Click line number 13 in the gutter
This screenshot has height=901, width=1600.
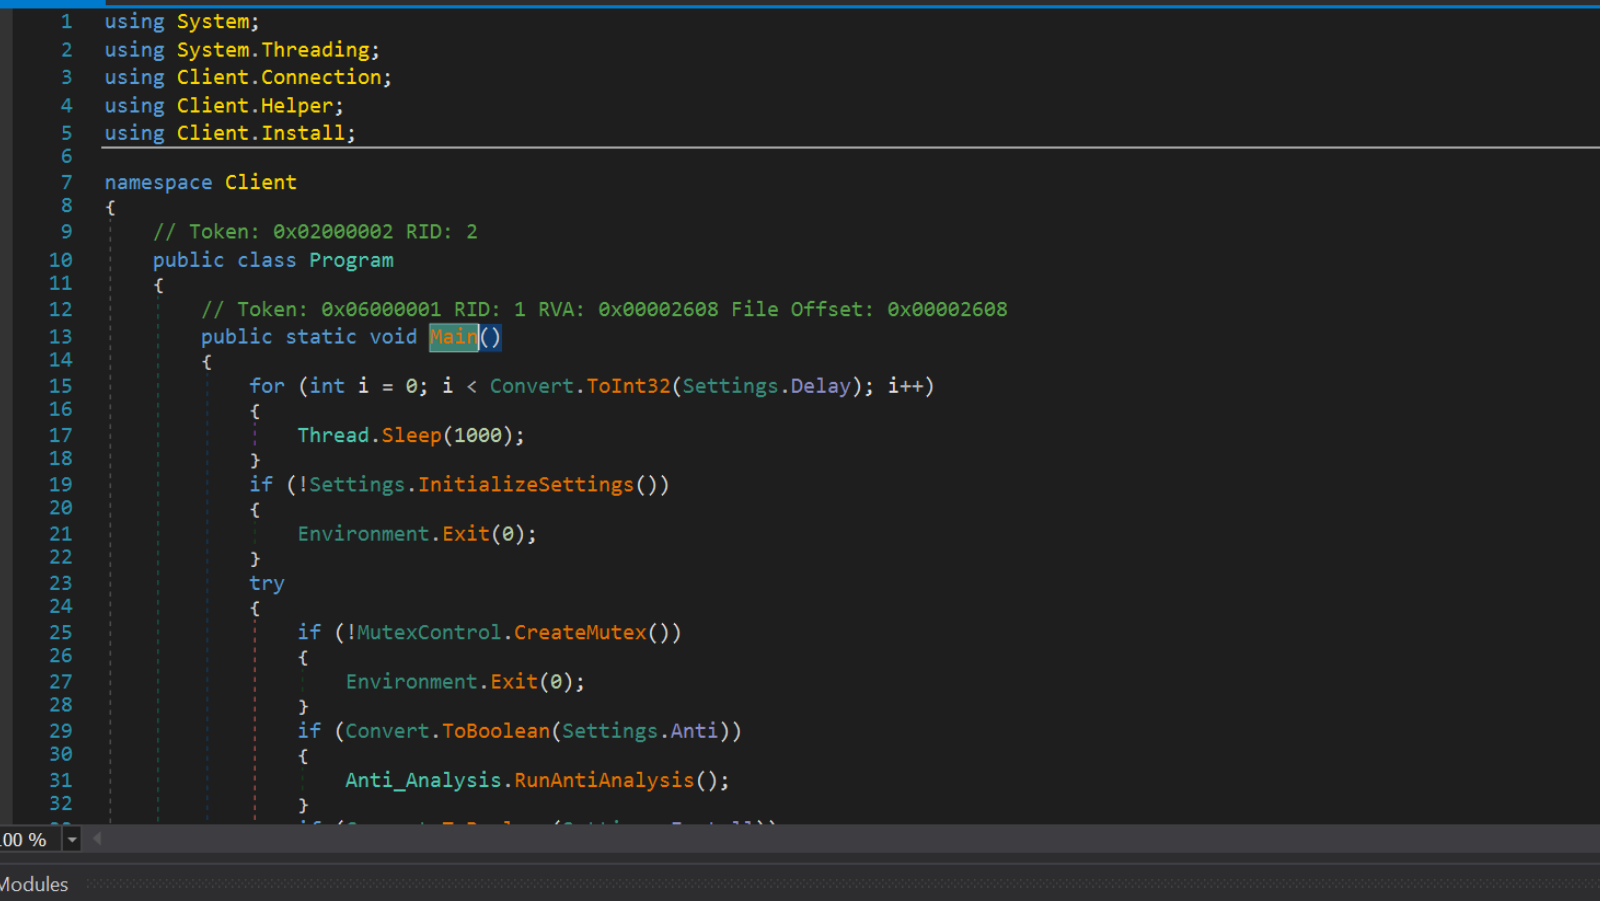(x=60, y=337)
